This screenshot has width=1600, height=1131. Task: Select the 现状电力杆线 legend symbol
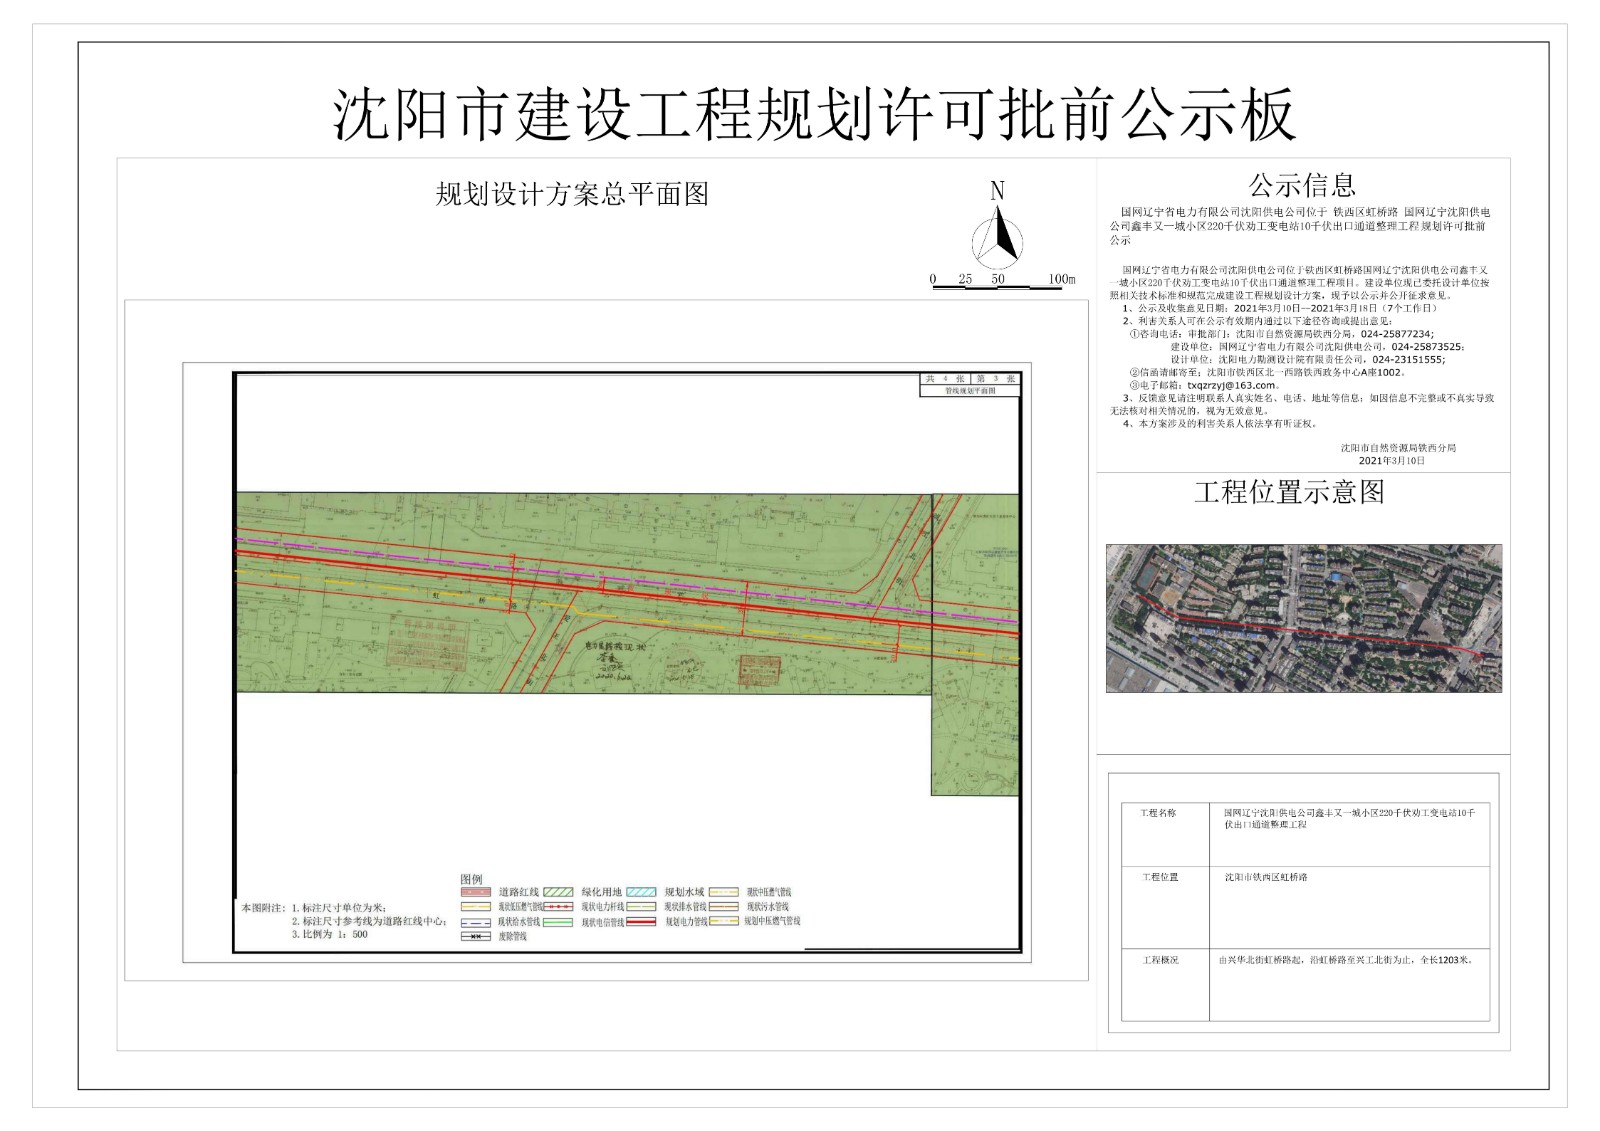(x=558, y=906)
